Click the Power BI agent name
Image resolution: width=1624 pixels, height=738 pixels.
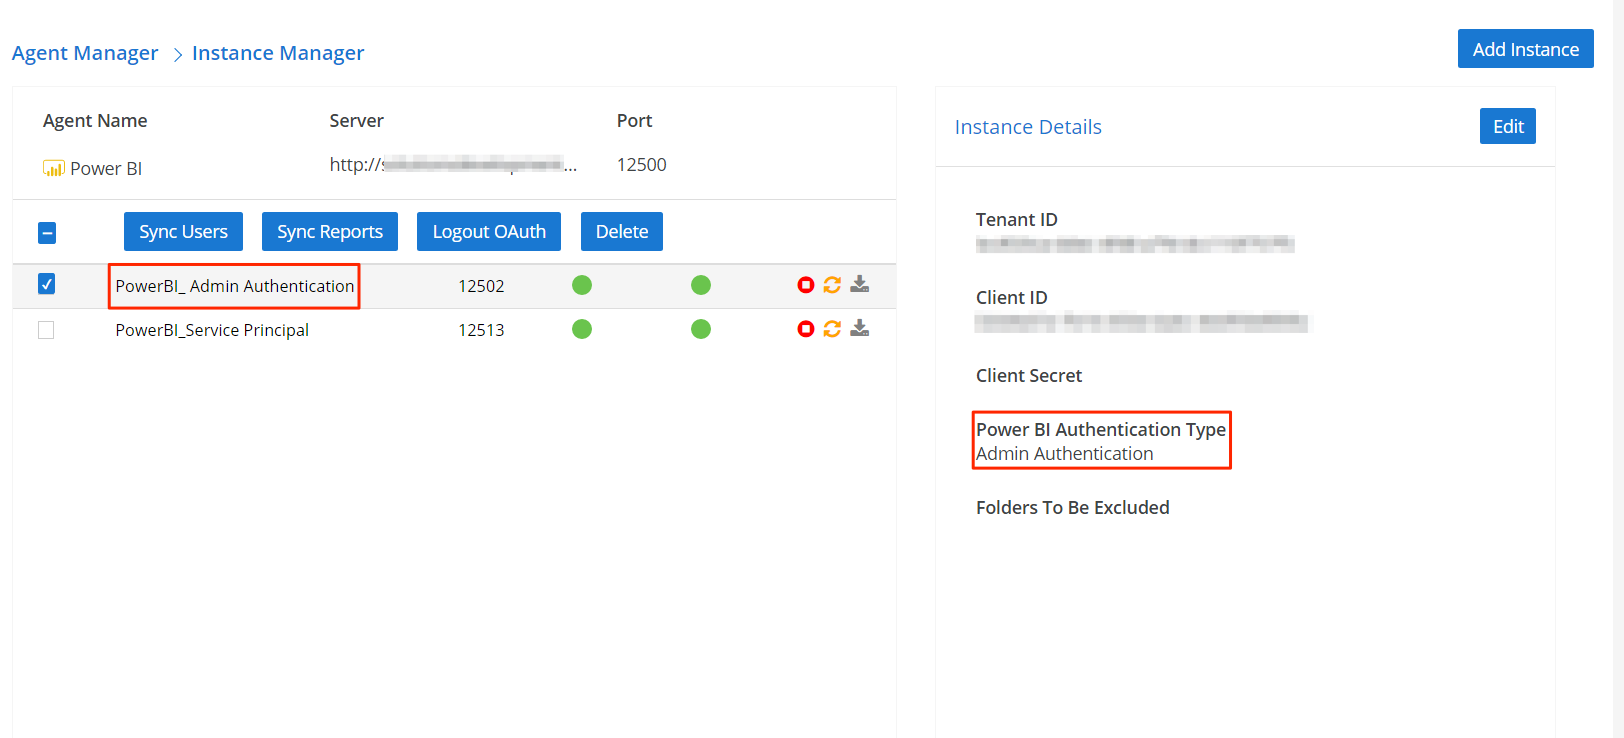click(106, 169)
